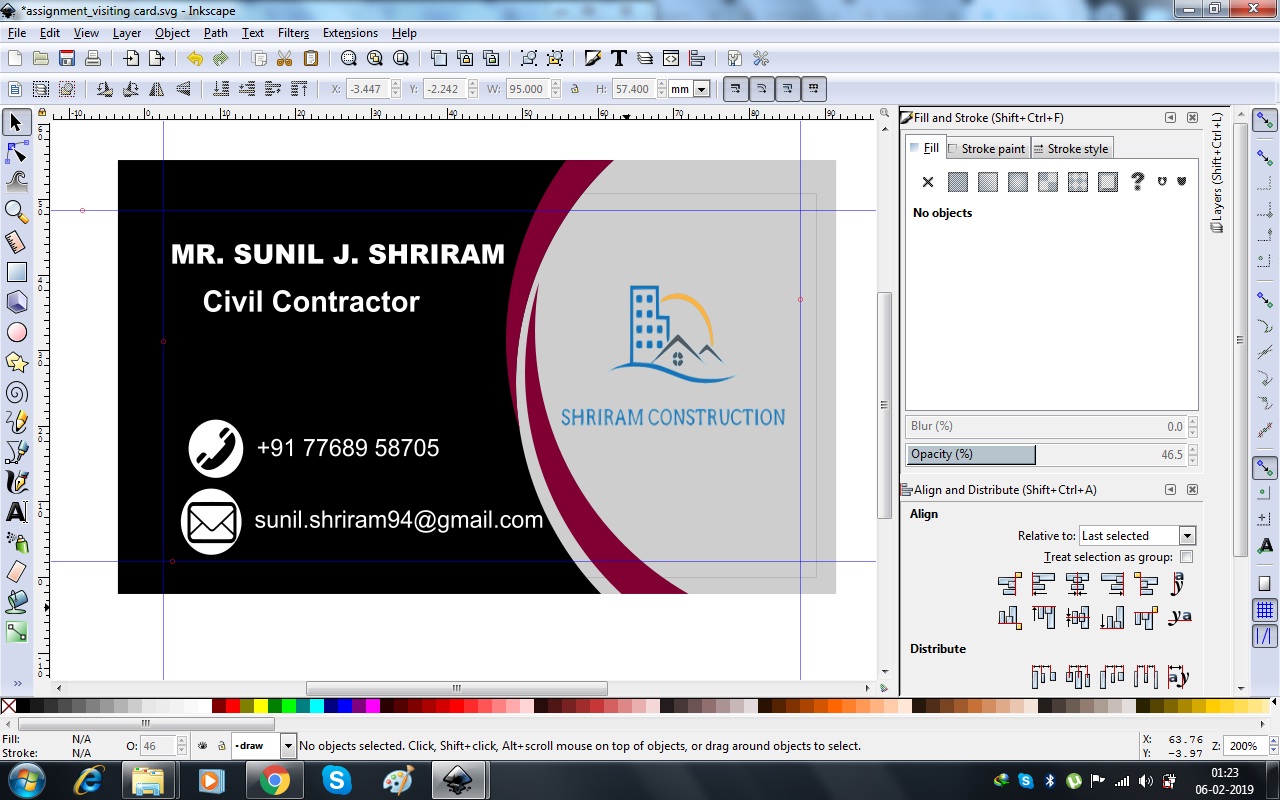Open the current layer dropdown showing draw

tap(264, 746)
